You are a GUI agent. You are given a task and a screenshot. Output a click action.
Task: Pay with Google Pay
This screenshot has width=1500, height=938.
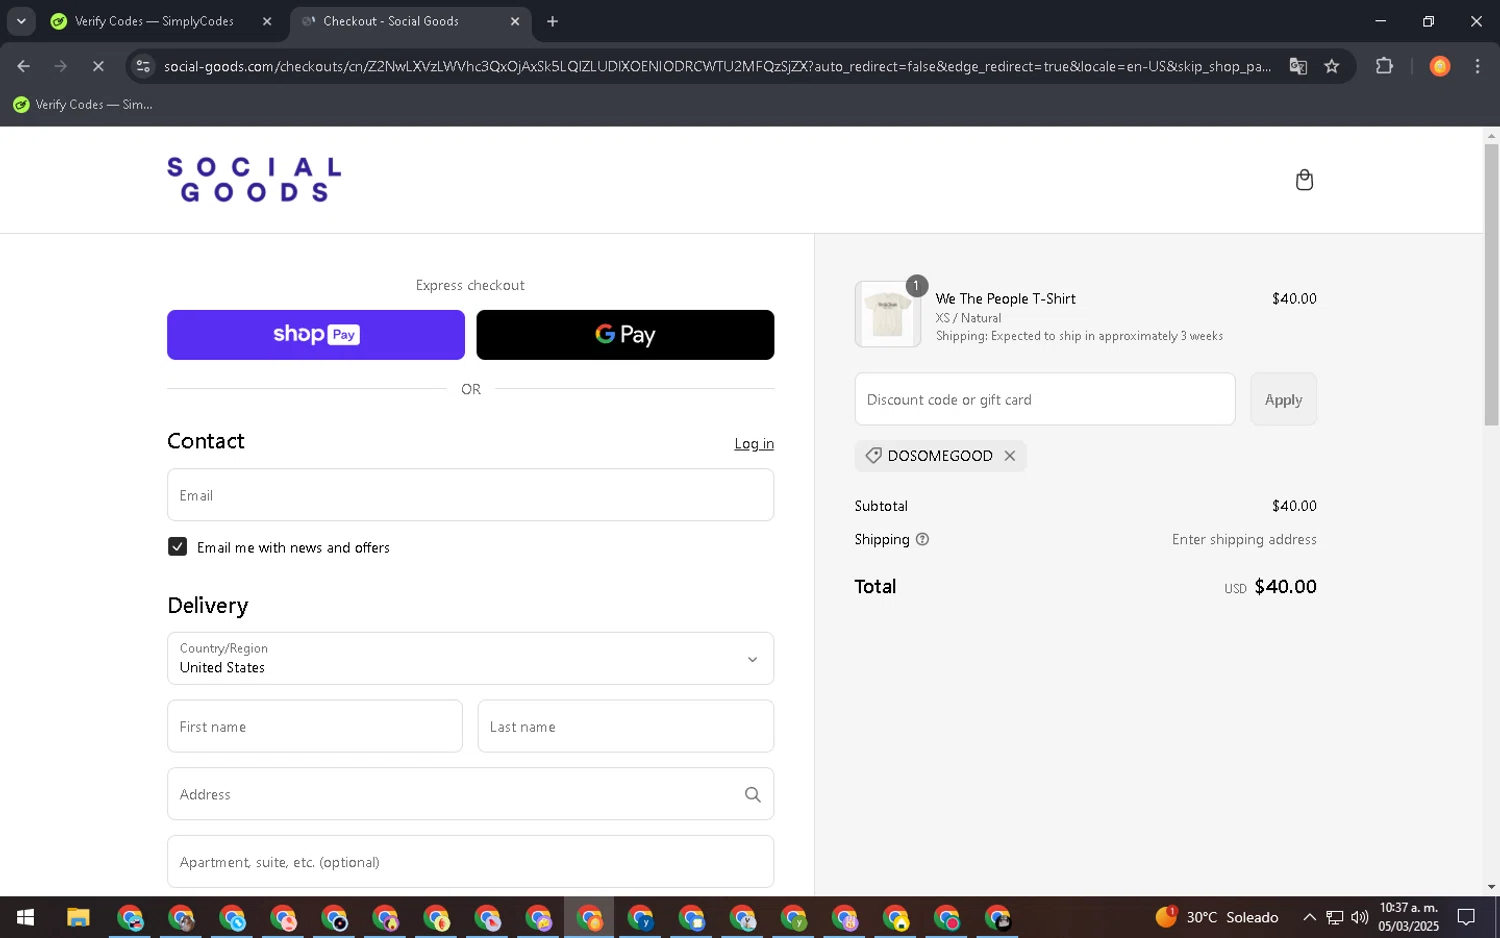pyautogui.click(x=625, y=335)
